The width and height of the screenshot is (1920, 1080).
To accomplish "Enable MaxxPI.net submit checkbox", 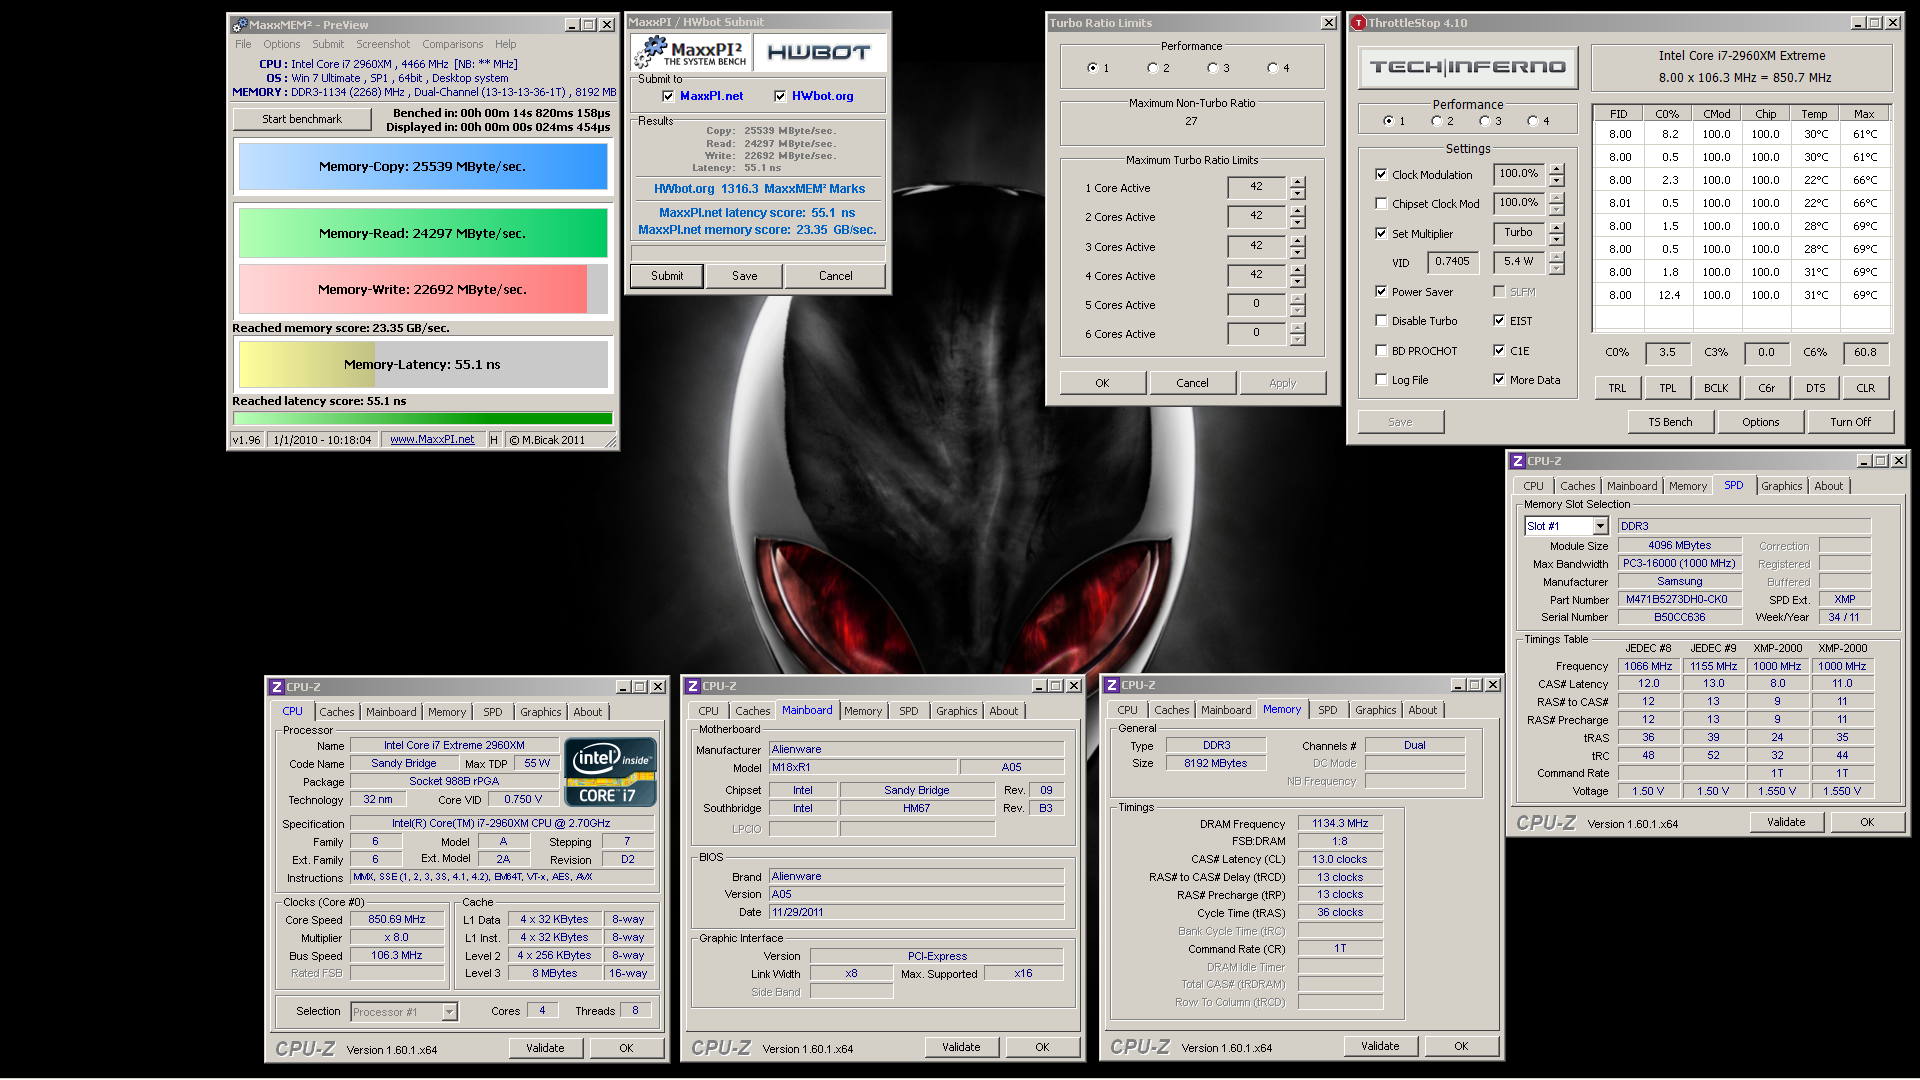I will coord(668,96).
